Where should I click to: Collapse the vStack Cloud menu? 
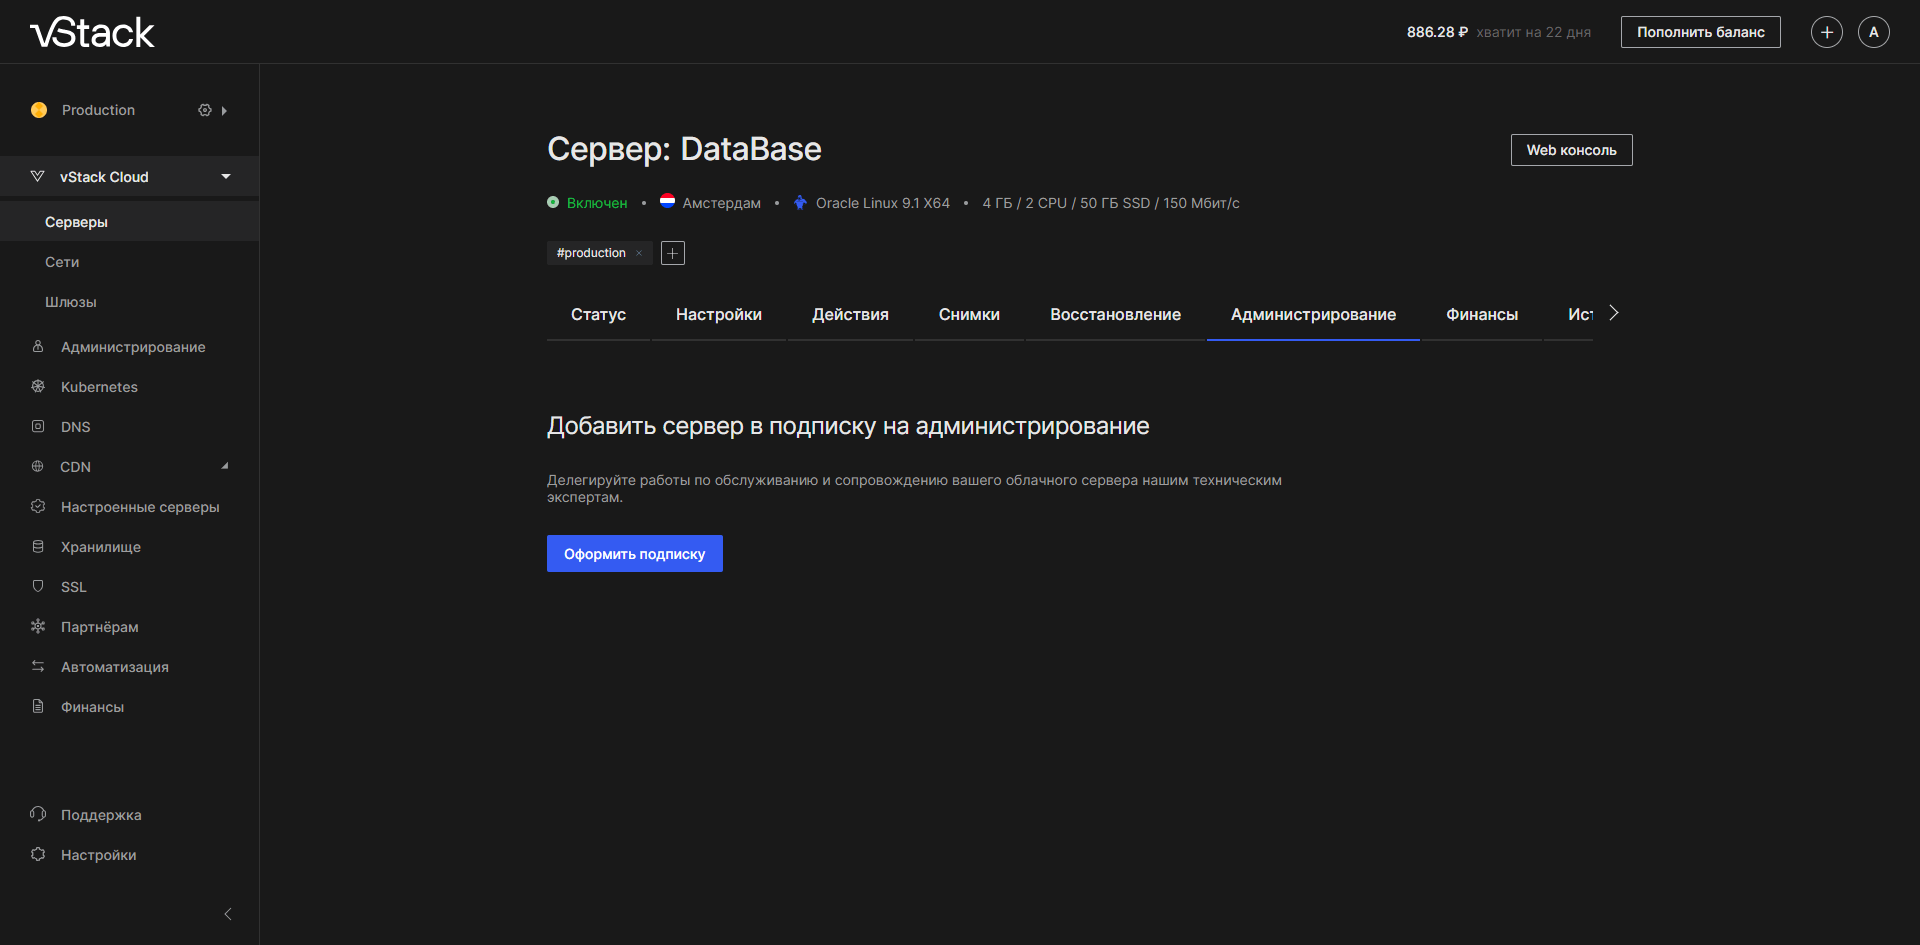[x=226, y=177]
